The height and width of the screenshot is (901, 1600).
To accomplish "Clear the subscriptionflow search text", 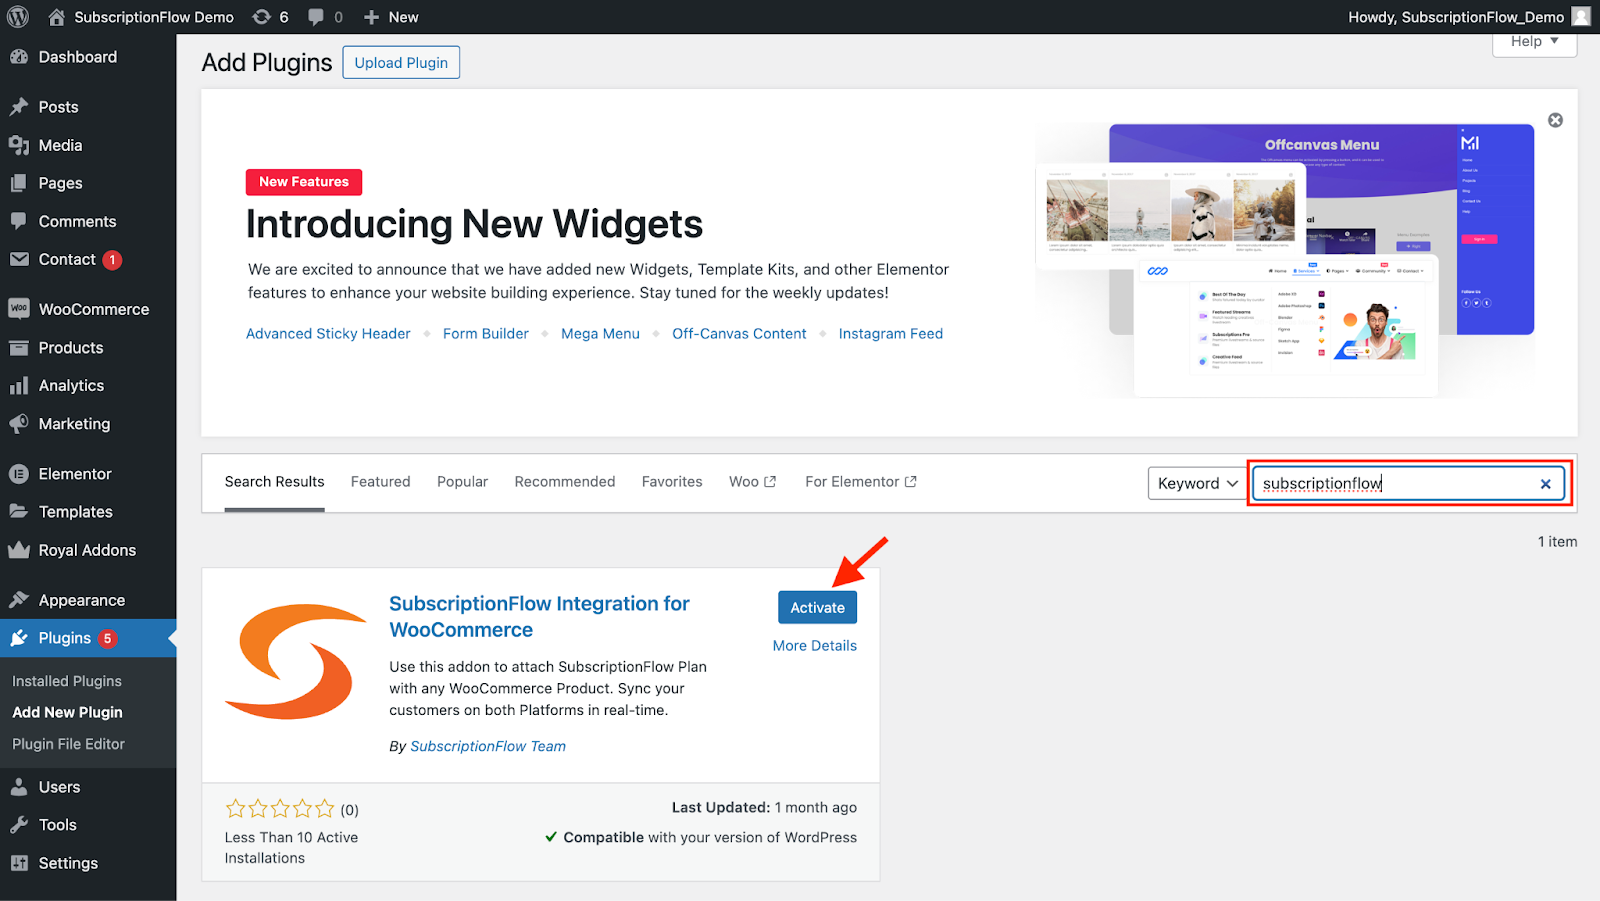I will tap(1545, 484).
